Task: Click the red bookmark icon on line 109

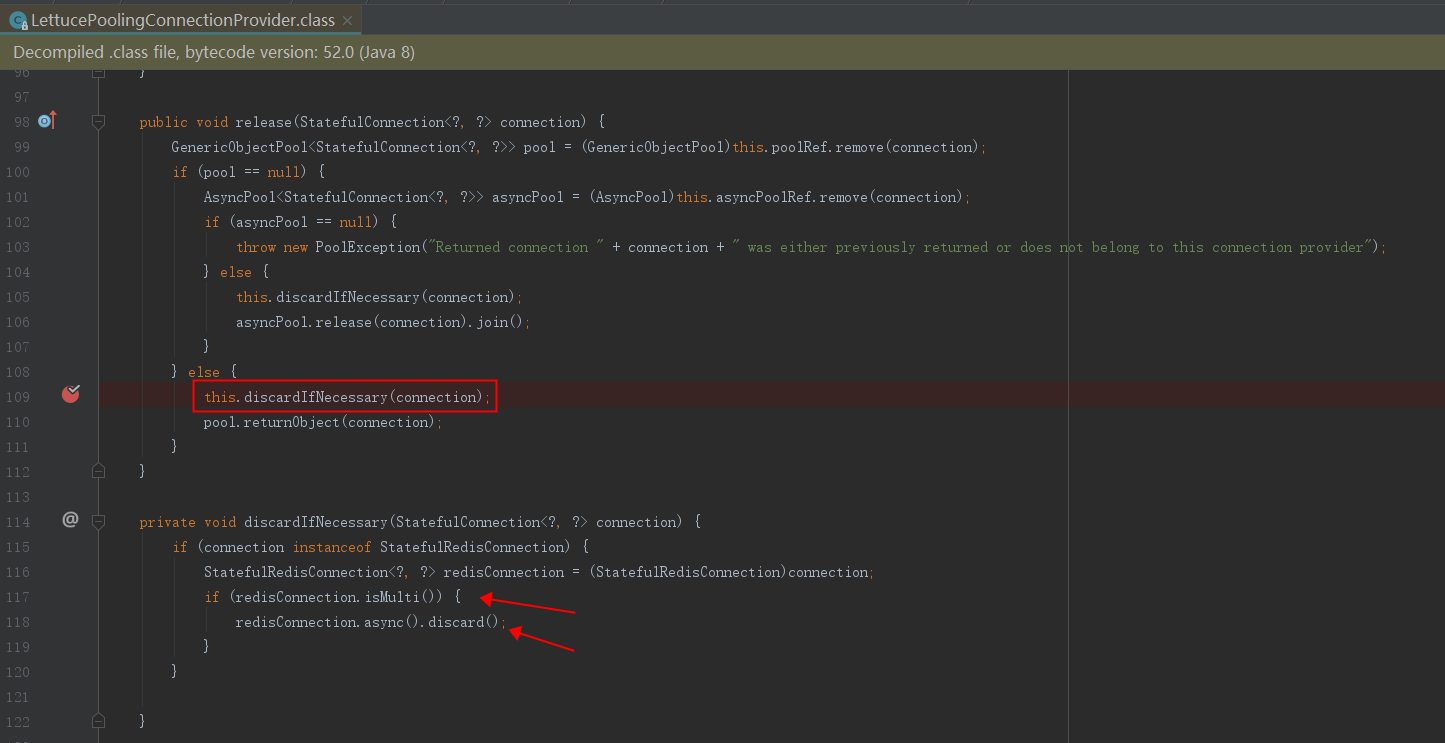Action: pyautogui.click(x=70, y=395)
